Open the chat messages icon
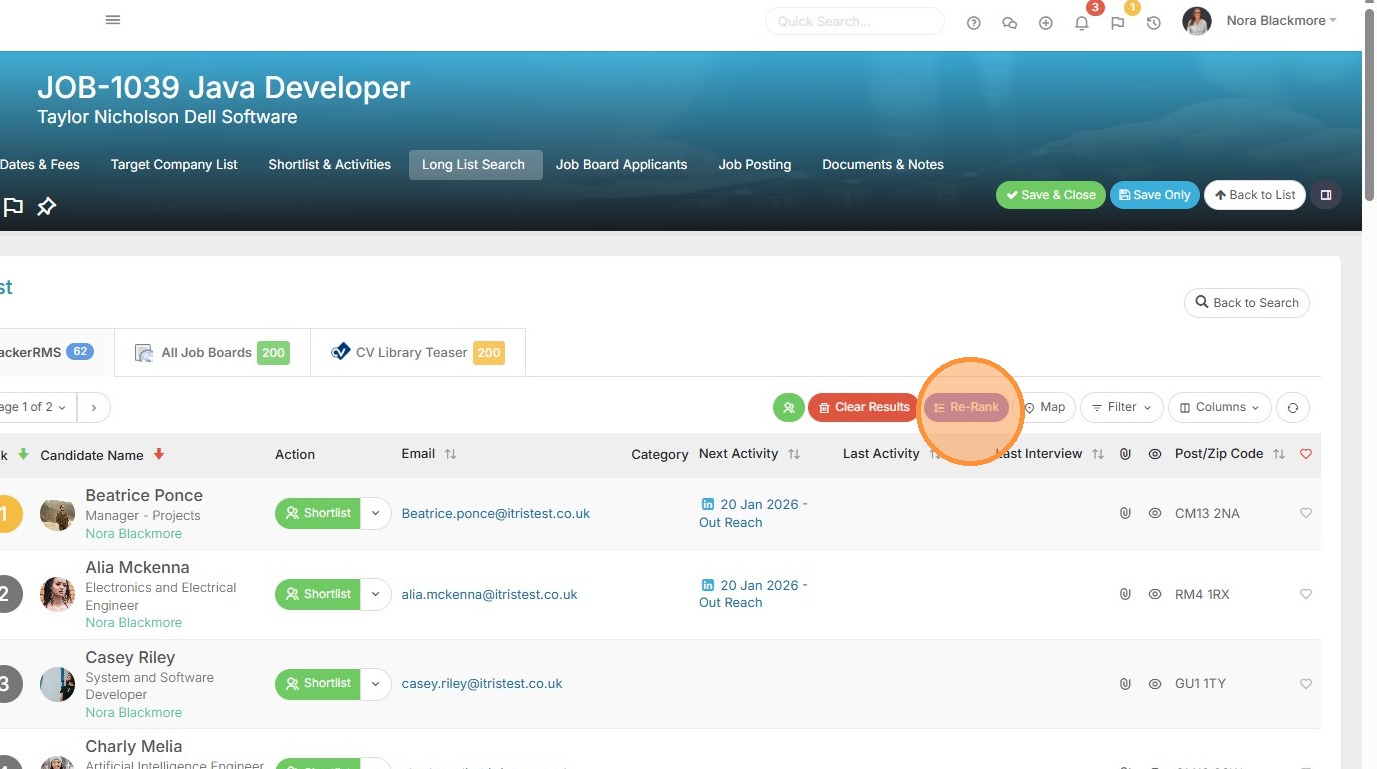The image size is (1377, 769). (x=1010, y=23)
